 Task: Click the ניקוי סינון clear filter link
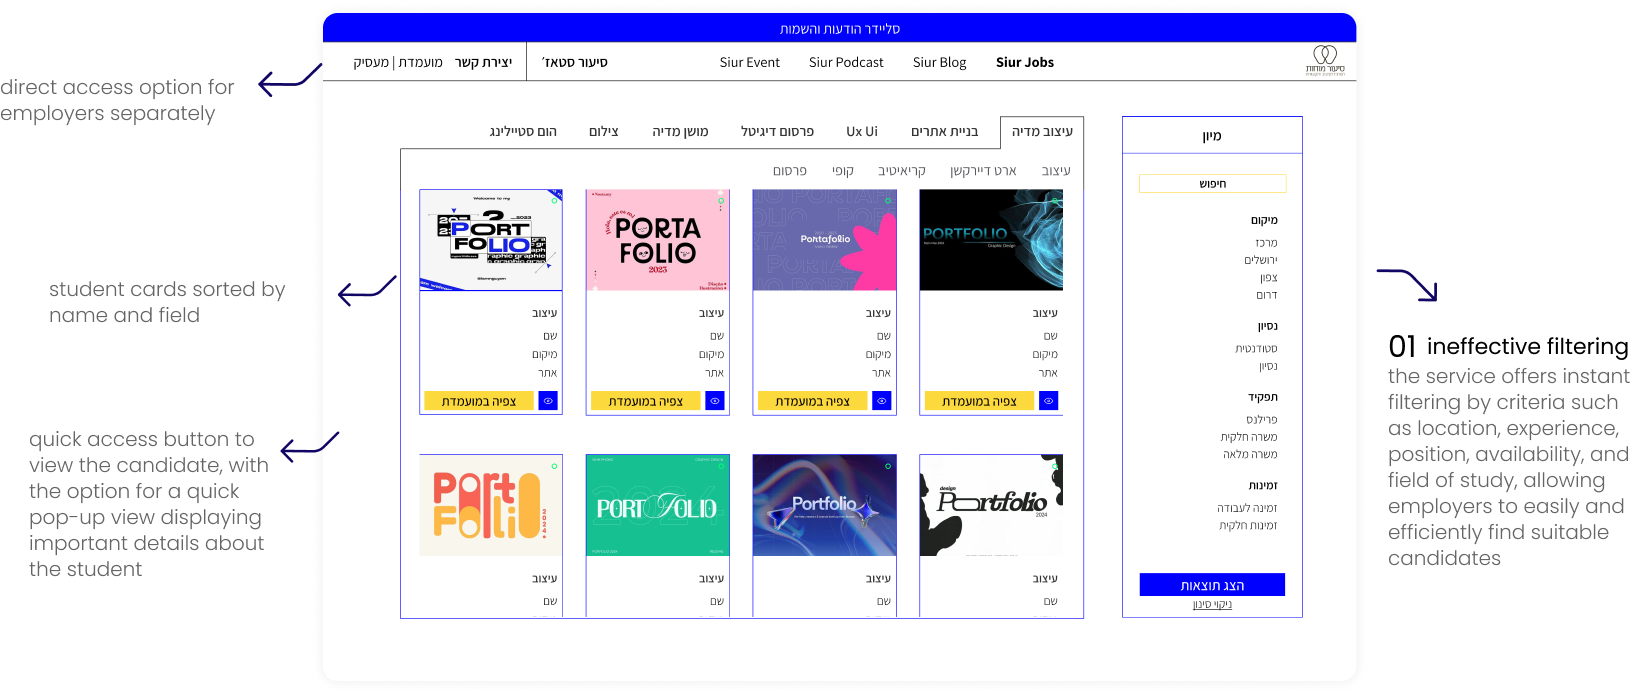(x=1212, y=605)
